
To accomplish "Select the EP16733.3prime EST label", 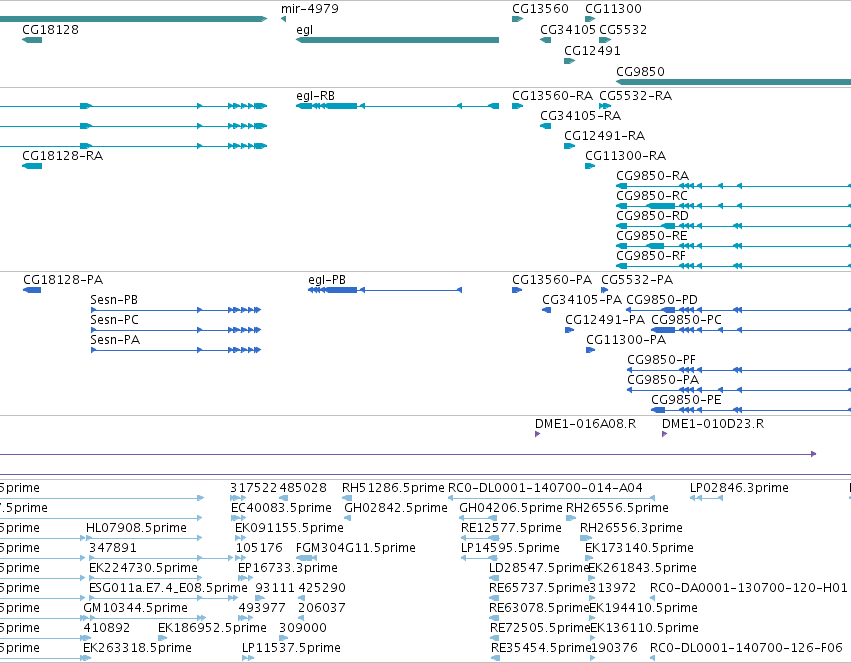I will click(288, 568).
